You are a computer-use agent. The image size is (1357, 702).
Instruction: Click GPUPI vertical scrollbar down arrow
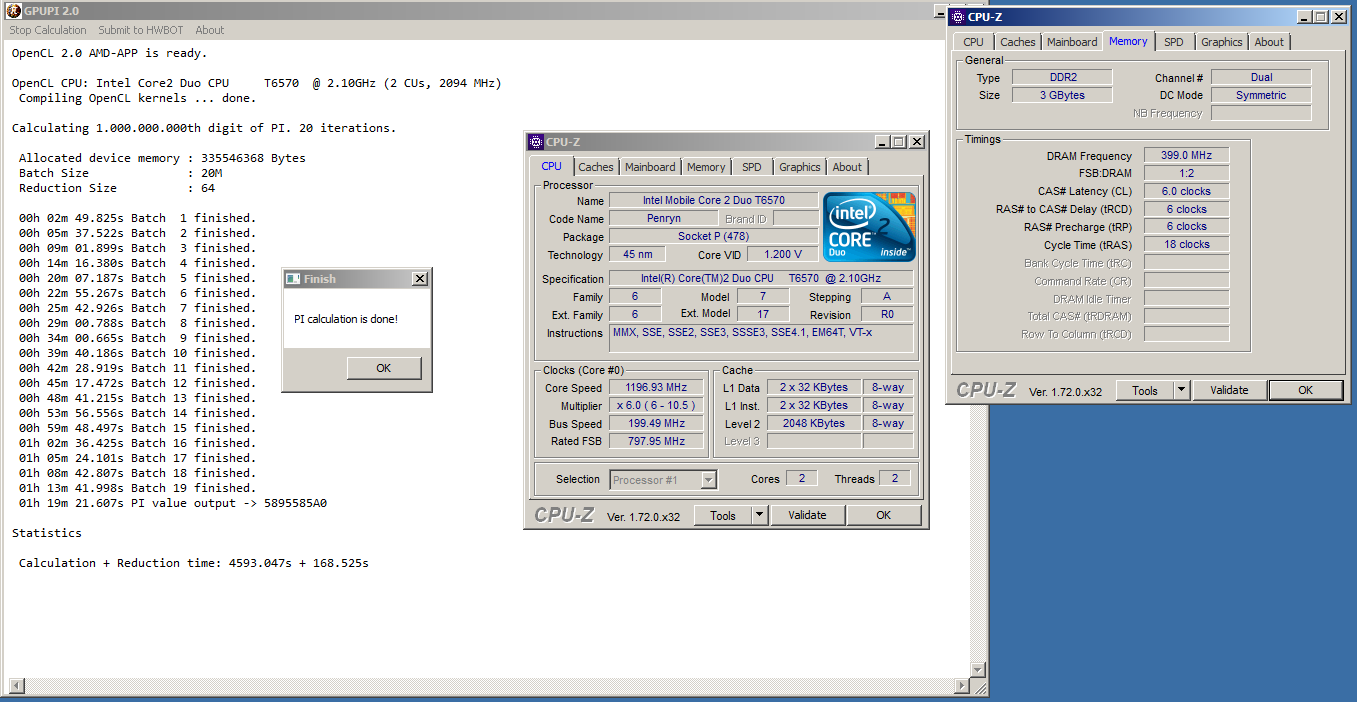[x=979, y=669]
